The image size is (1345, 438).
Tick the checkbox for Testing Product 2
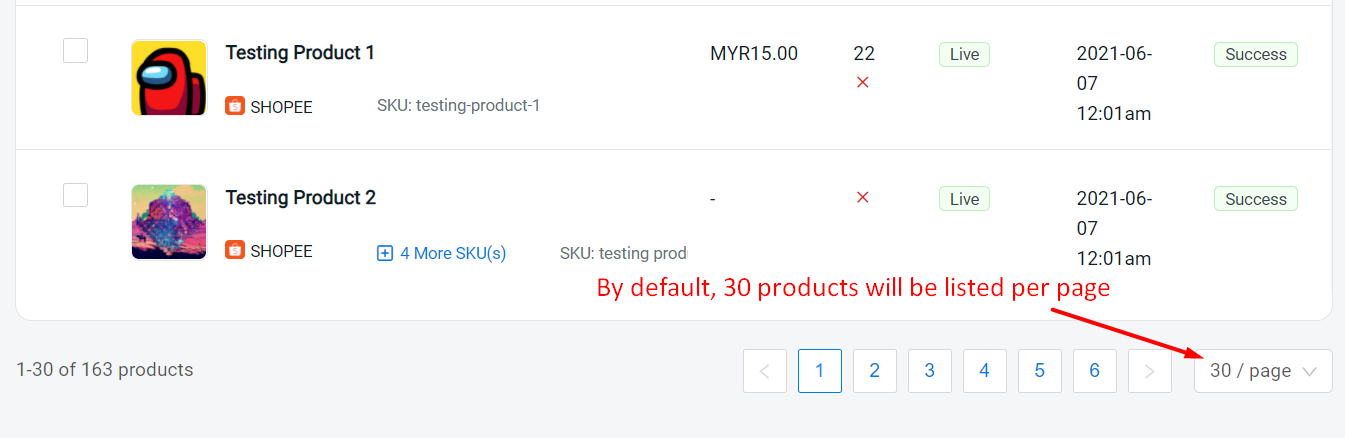coord(75,195)
